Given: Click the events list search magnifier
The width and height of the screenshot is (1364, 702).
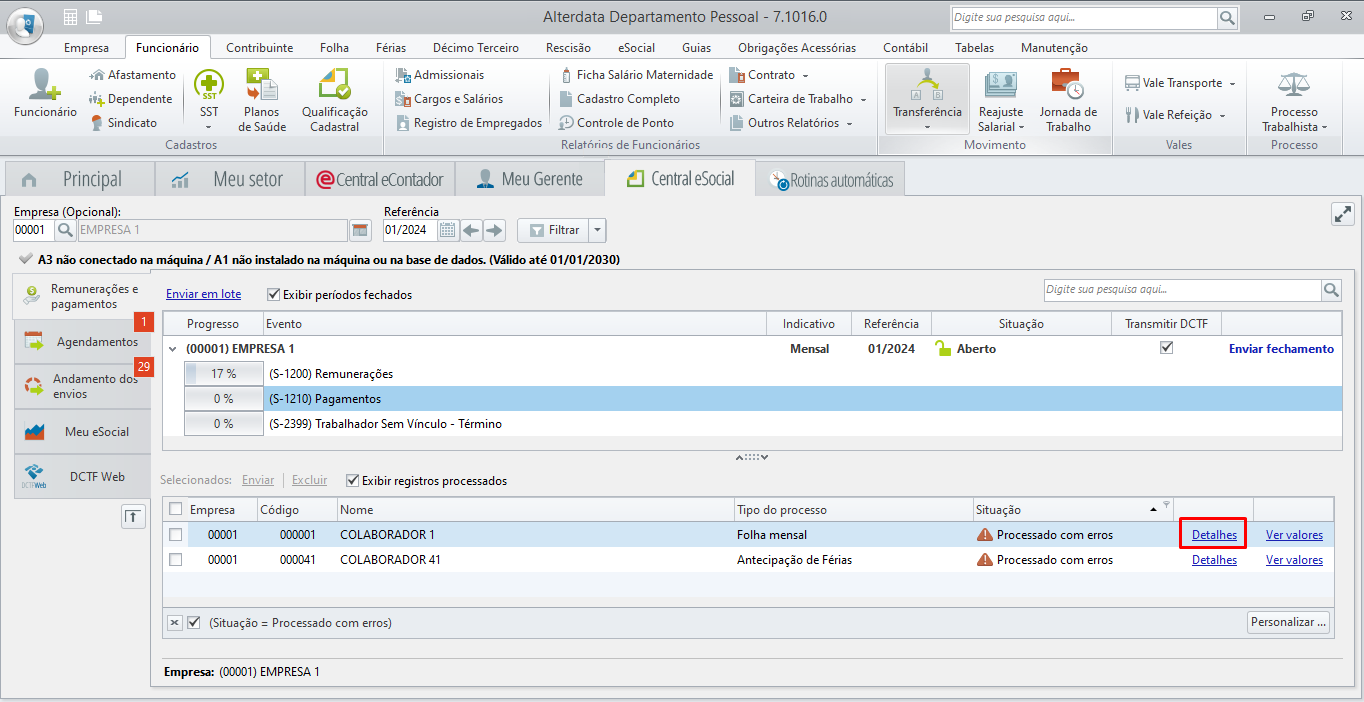Looking at the screenshot, I should pyautogui.click(x=1331, y=290).
